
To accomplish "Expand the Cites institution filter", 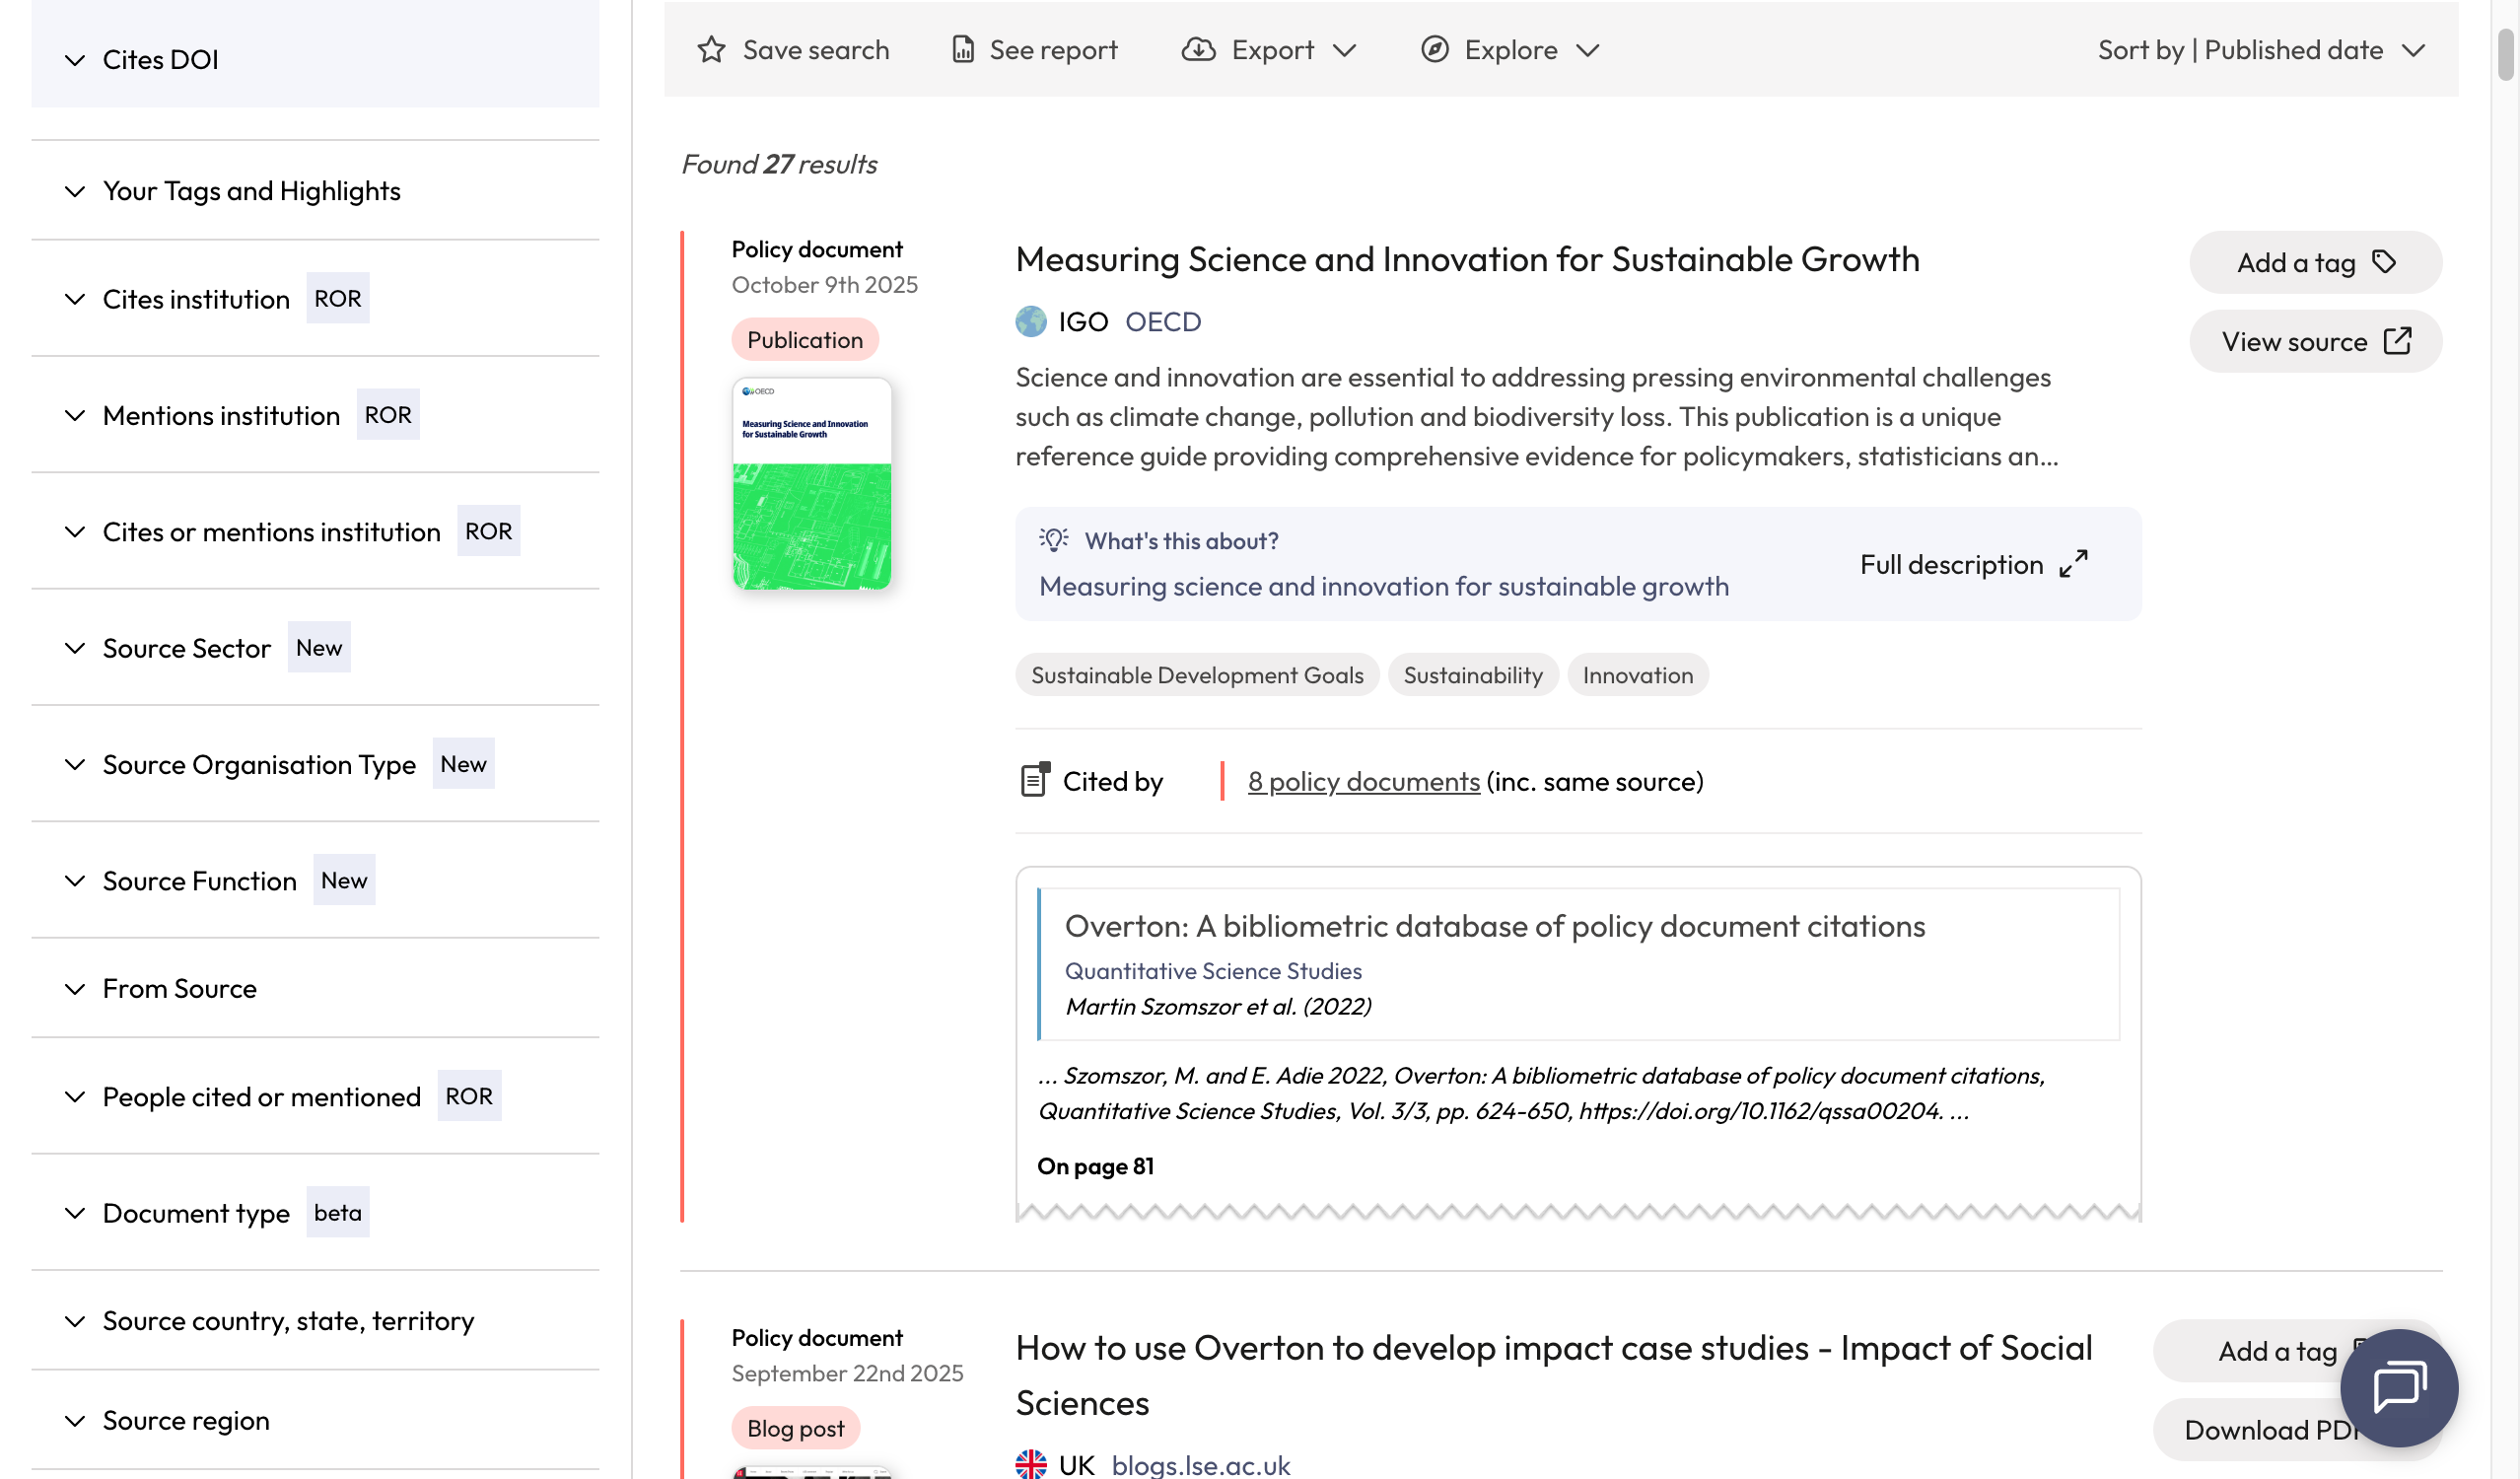I will [x=315, y=298].
